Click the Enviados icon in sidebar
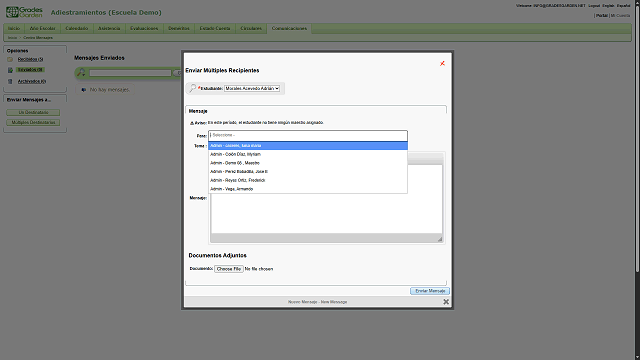This screenshot has height=360, width=640. (10, 70)
